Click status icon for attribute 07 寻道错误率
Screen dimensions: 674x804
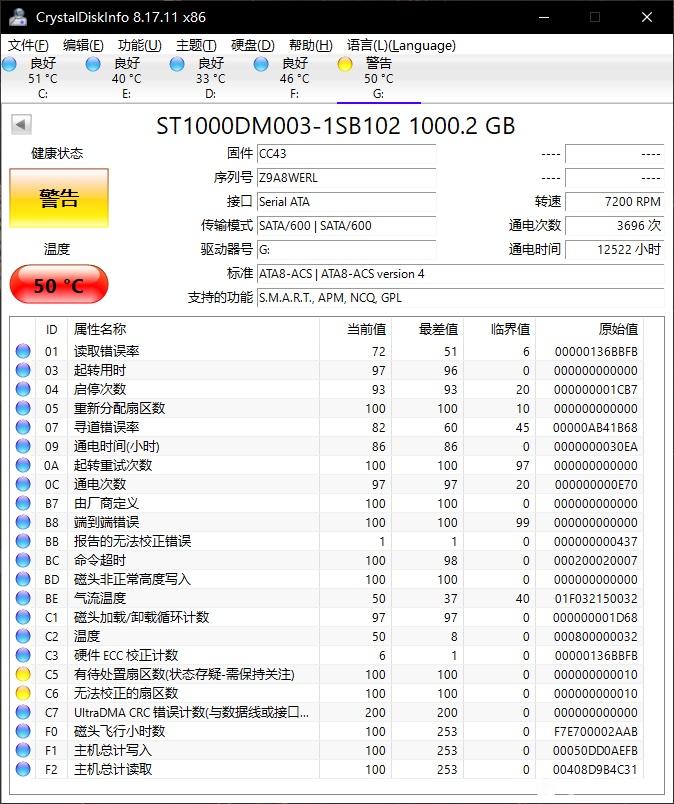point(23,427)
